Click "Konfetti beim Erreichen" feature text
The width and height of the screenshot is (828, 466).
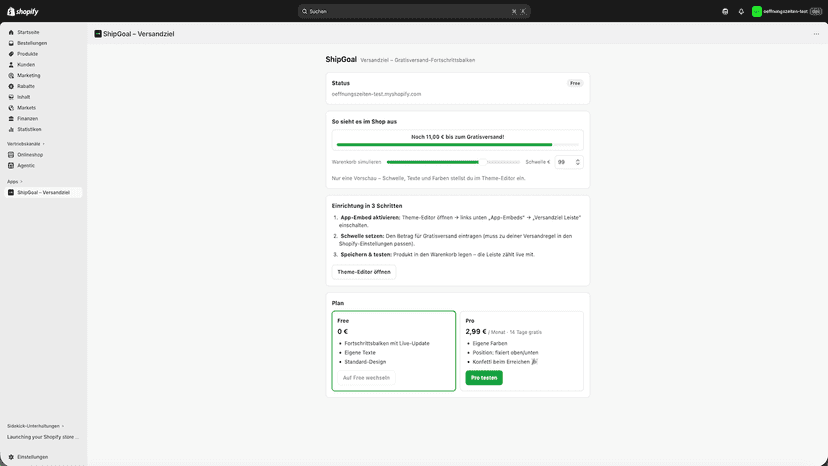coord(501,362)
